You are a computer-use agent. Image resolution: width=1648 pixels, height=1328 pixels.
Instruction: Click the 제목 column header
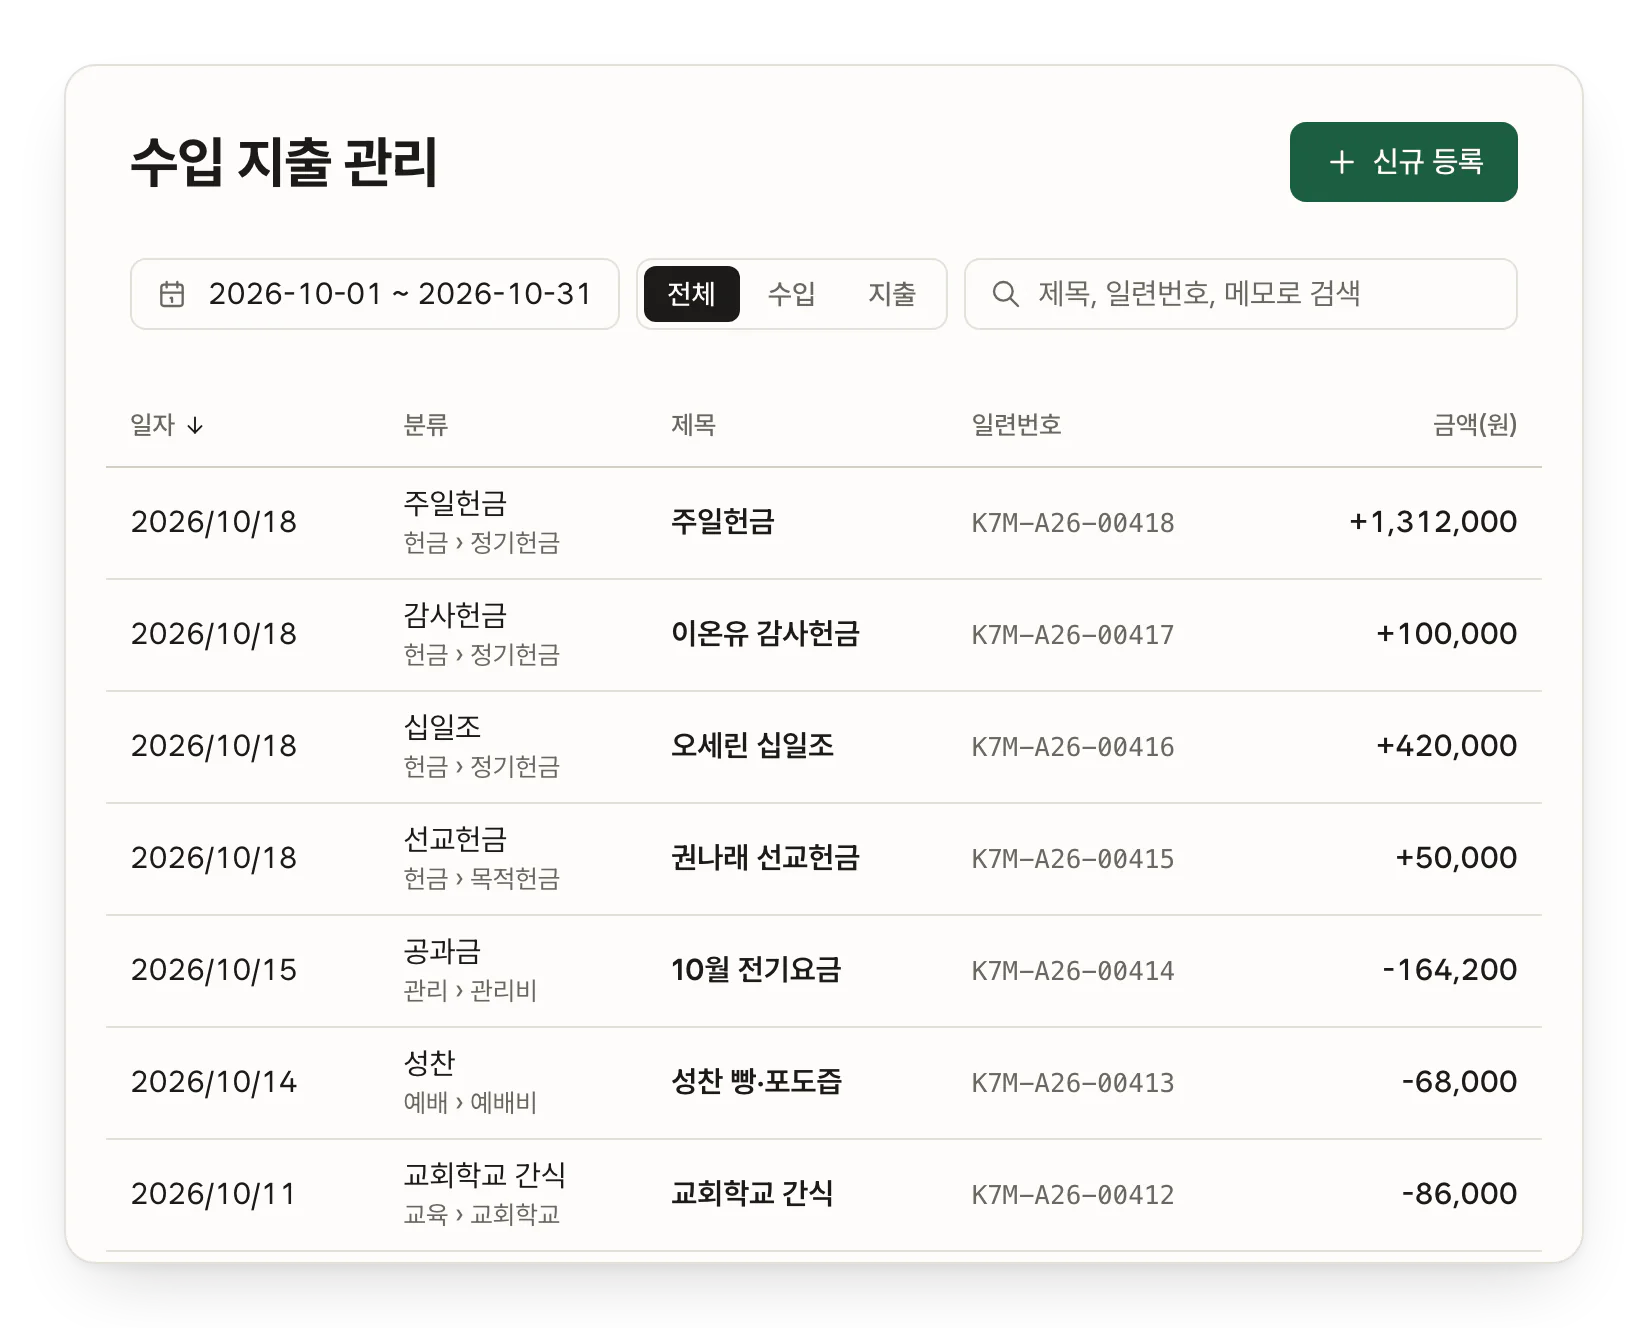click(x=693, y=425)
